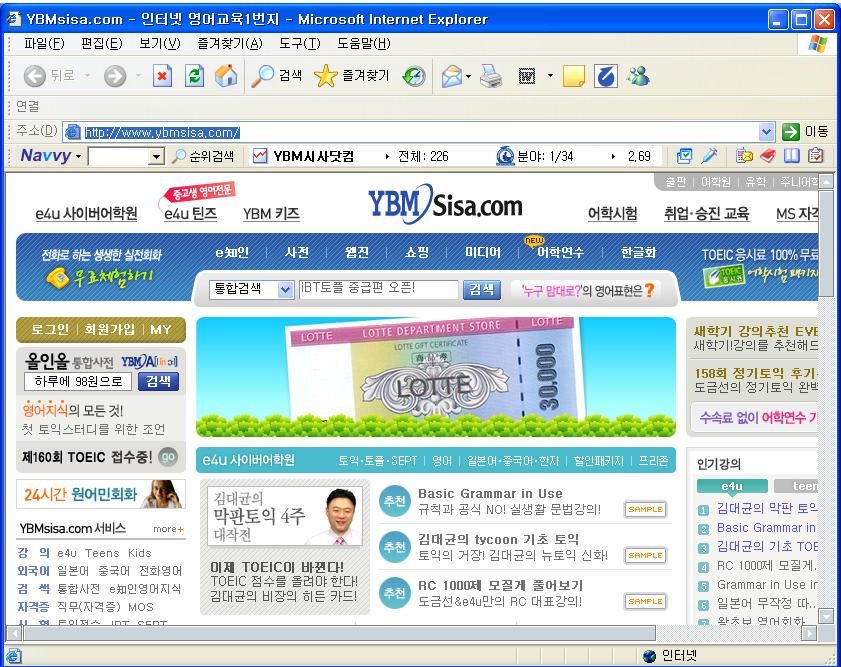841x667 pixels.
Task: Expand the address bar URL dropdown
Action: (766, 132)
